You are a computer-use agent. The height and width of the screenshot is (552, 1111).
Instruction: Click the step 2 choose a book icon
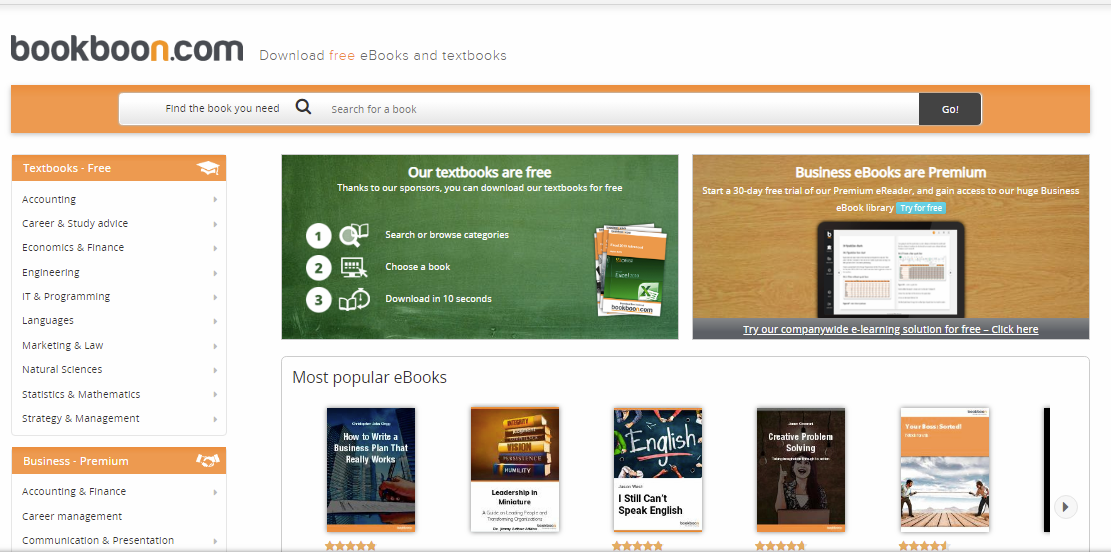pyautogui.click(x=354, y=267)
